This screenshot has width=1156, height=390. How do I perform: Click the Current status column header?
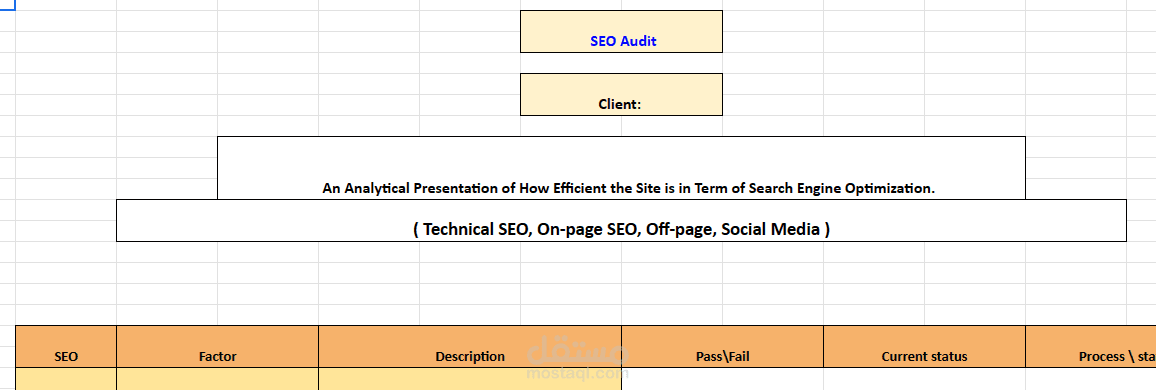[925, 347]
